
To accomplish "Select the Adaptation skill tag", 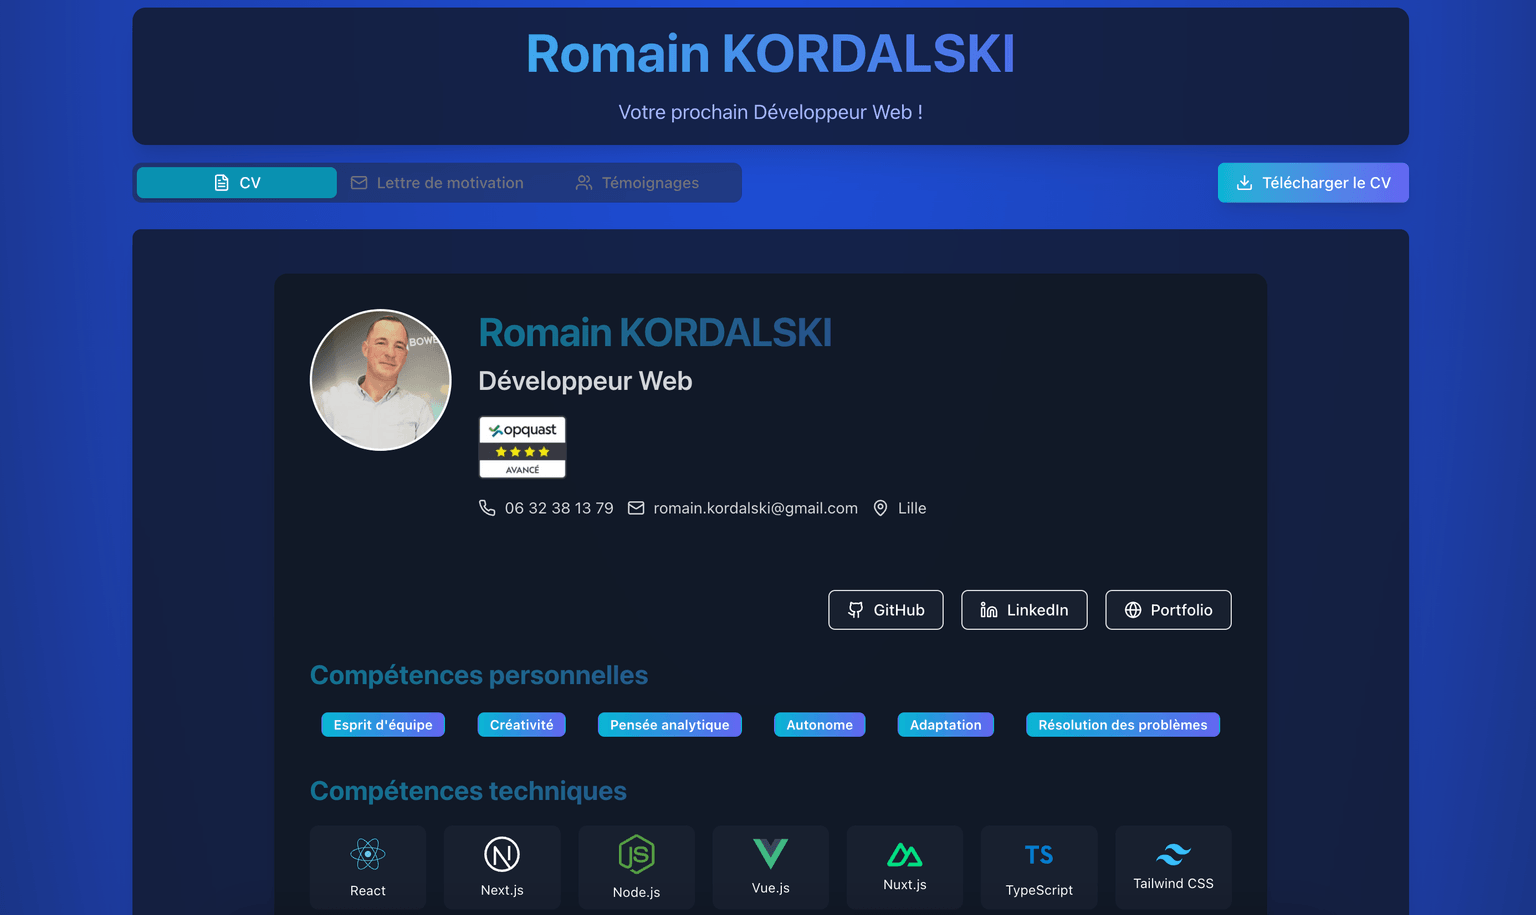I will click(x=946, y=725).
